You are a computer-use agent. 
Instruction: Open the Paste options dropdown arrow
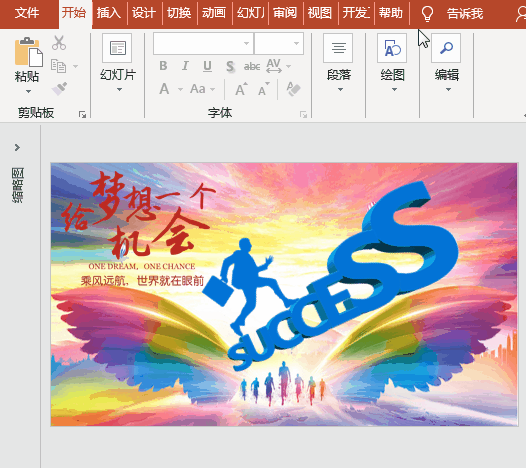pyautogui.click(x=28, y=91)
